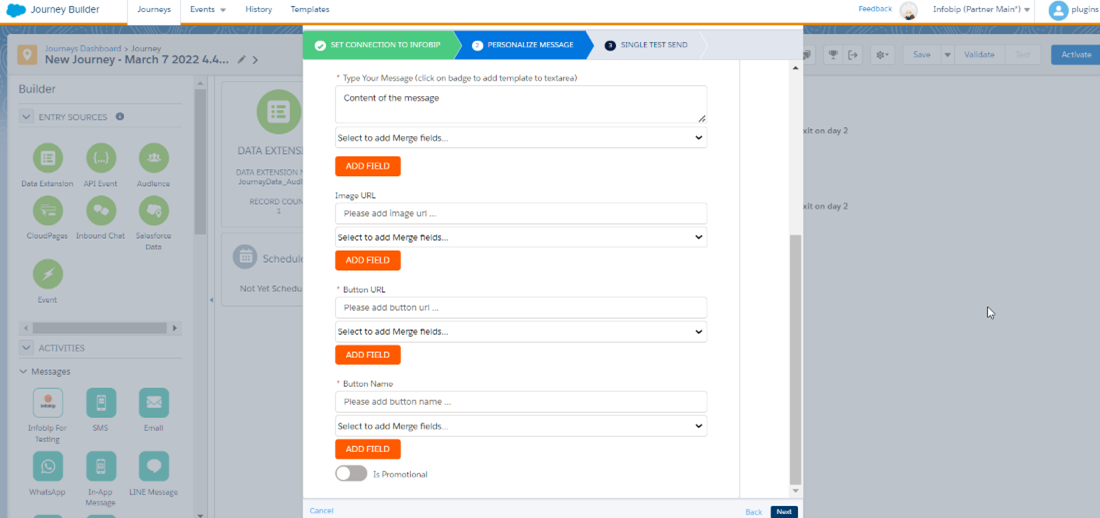Click the user avatar icon near Feedback
The height and width of the screenshot is (518, 1100).
point(909,10)
